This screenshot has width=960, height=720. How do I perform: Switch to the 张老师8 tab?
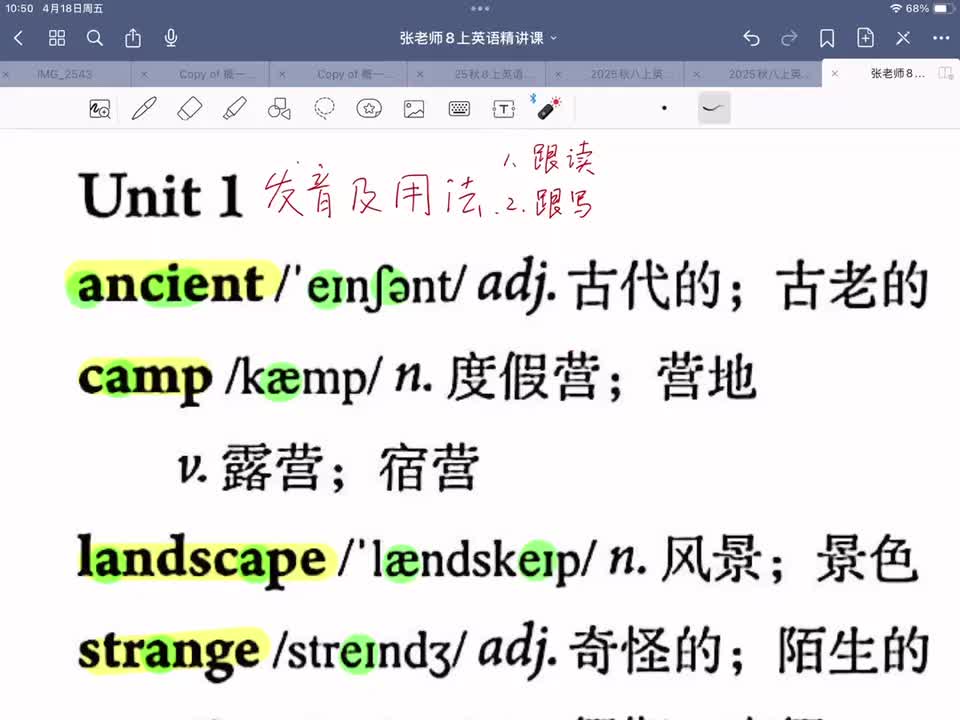click(898, 73)
